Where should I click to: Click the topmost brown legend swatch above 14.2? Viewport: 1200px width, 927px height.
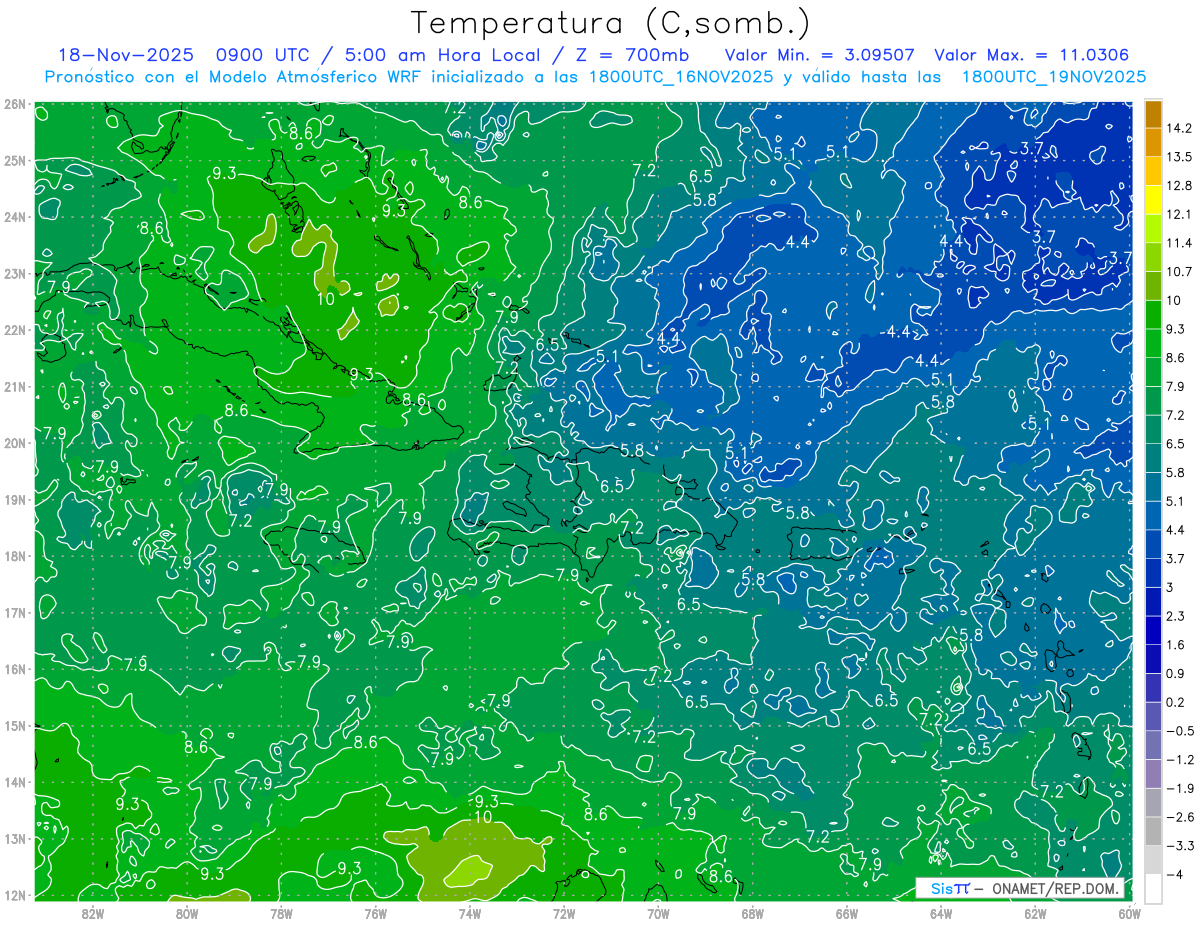[x=1152, y=113]
